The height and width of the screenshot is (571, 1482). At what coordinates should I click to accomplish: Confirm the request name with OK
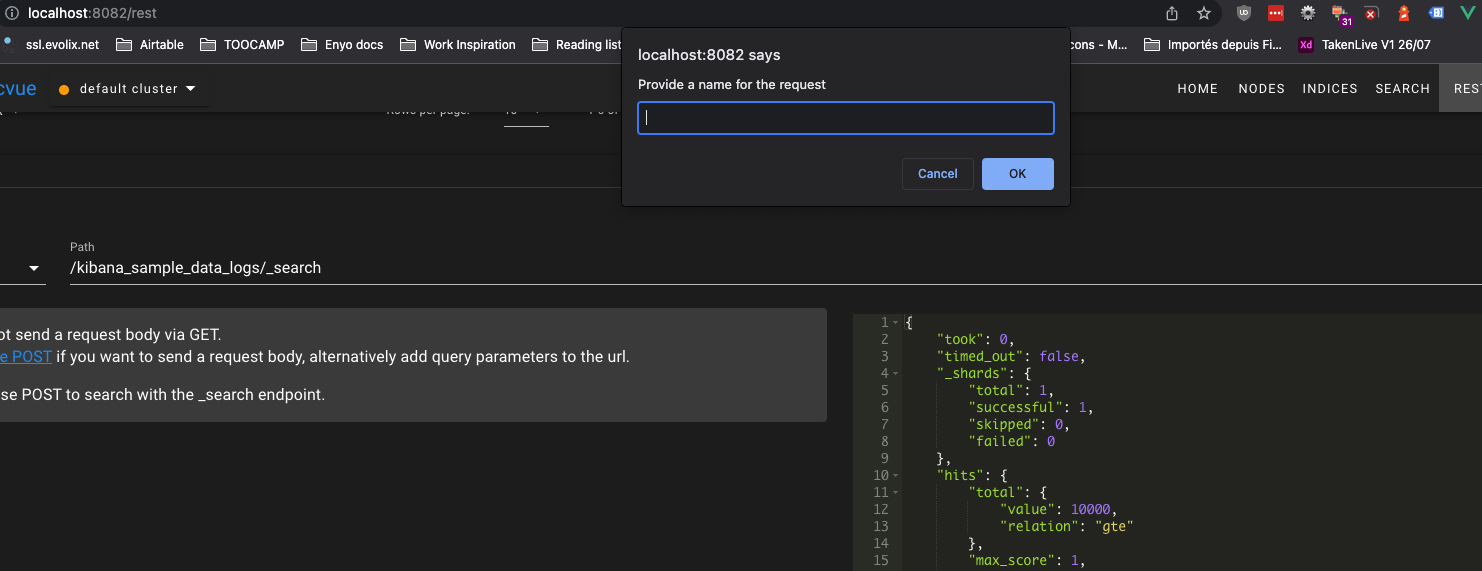1017,174
